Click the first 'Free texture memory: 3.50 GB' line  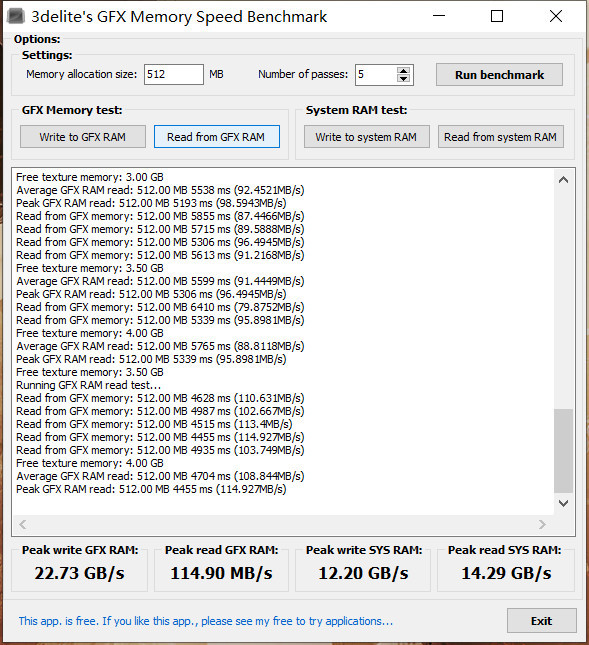point(90,268)
